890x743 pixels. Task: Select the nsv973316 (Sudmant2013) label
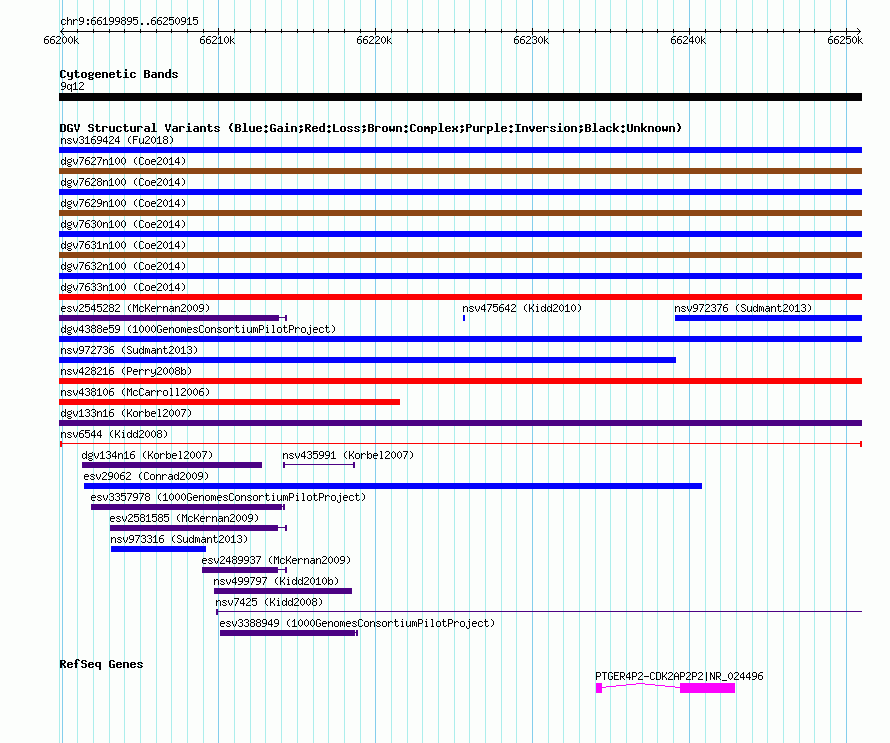179,539
